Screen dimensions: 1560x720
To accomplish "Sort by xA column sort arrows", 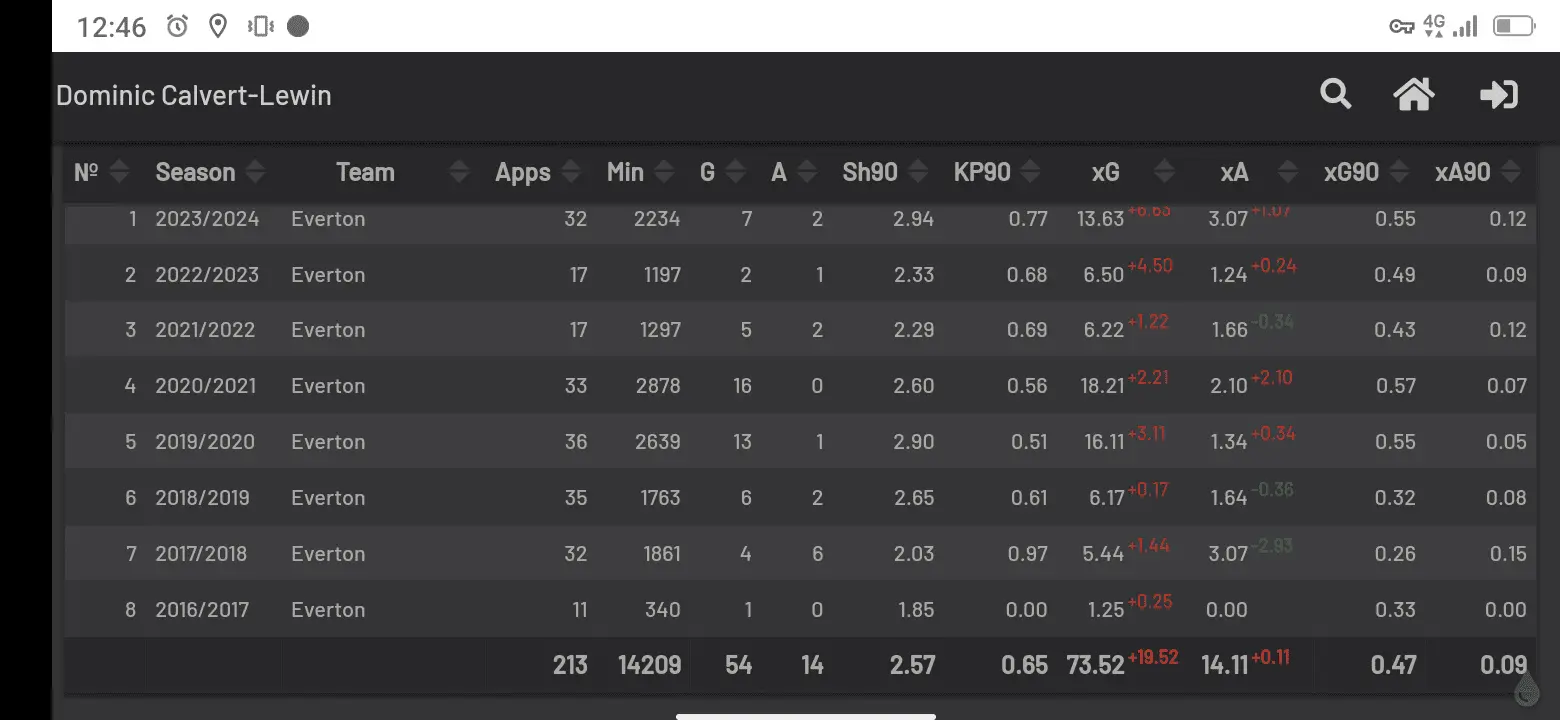I will tap(1288, 172).
